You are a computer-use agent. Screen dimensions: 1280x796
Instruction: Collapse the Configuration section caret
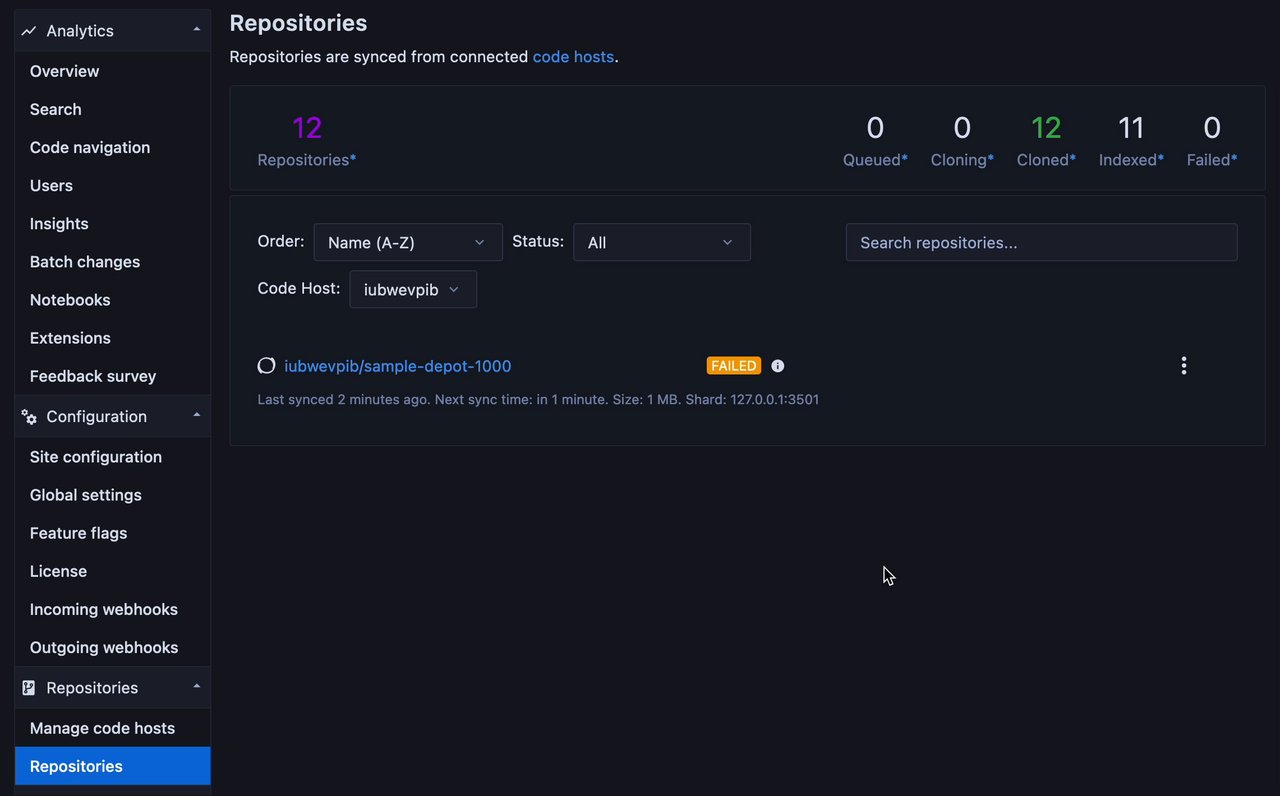(197, 415)
